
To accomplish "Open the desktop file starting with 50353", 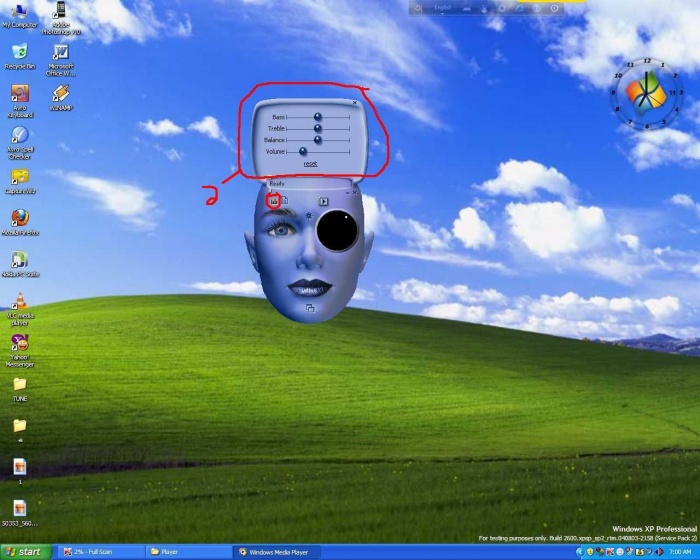I will coord(20,513).
